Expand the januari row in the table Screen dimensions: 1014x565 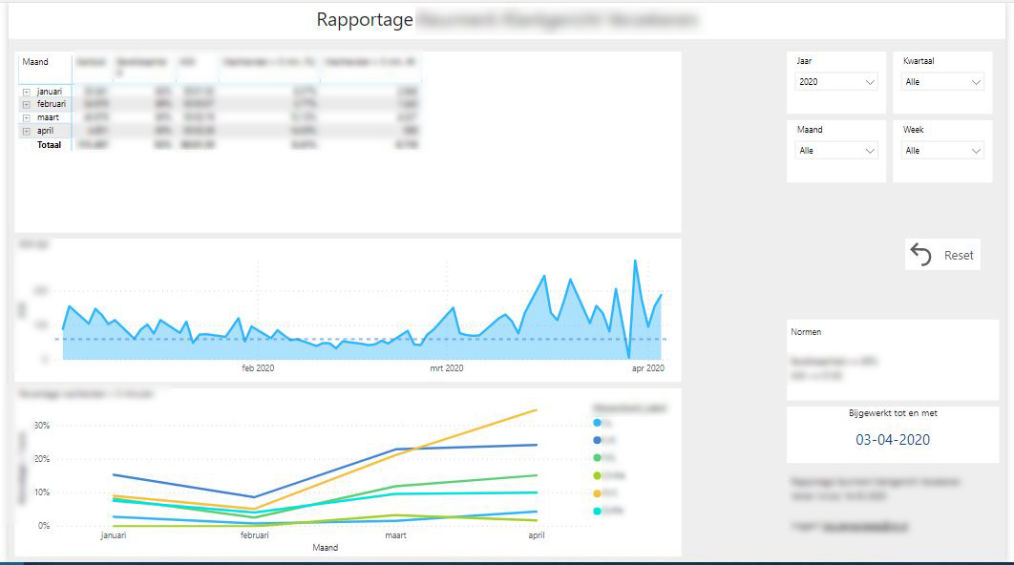(25, 92)
